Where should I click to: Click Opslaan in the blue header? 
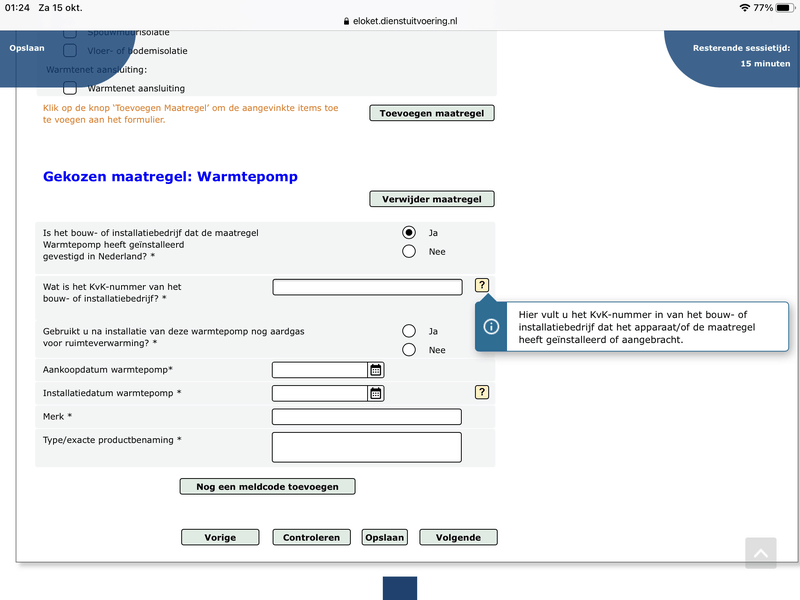tap(27, 48)
